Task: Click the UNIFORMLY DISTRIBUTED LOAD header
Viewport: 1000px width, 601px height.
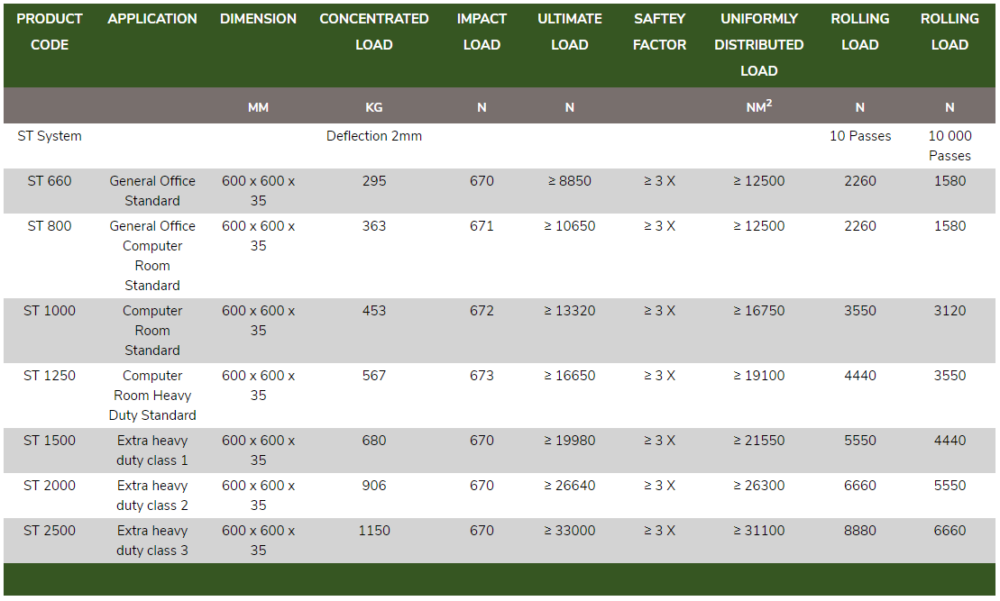Action: 758,45
